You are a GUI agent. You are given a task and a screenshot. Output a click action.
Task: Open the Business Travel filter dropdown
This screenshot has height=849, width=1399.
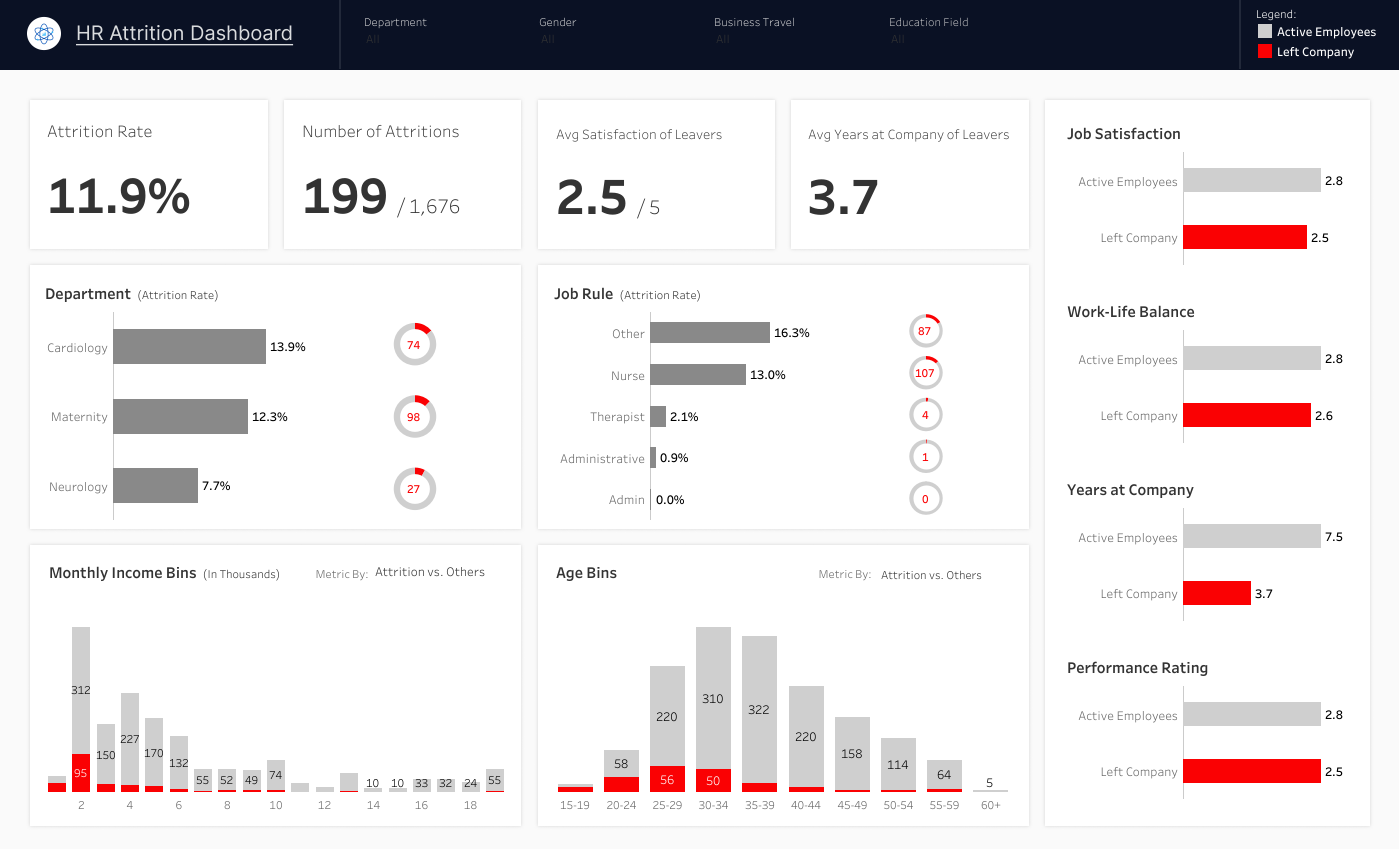pyautogui.click(x=754, y=31)
